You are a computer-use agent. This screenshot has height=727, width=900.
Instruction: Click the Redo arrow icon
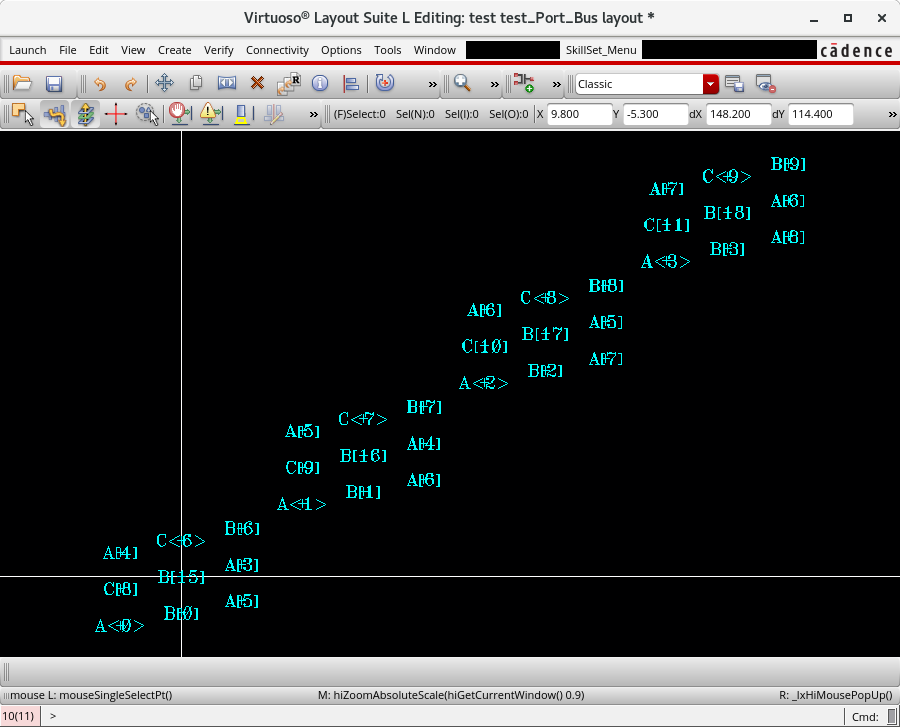[131, 84]
